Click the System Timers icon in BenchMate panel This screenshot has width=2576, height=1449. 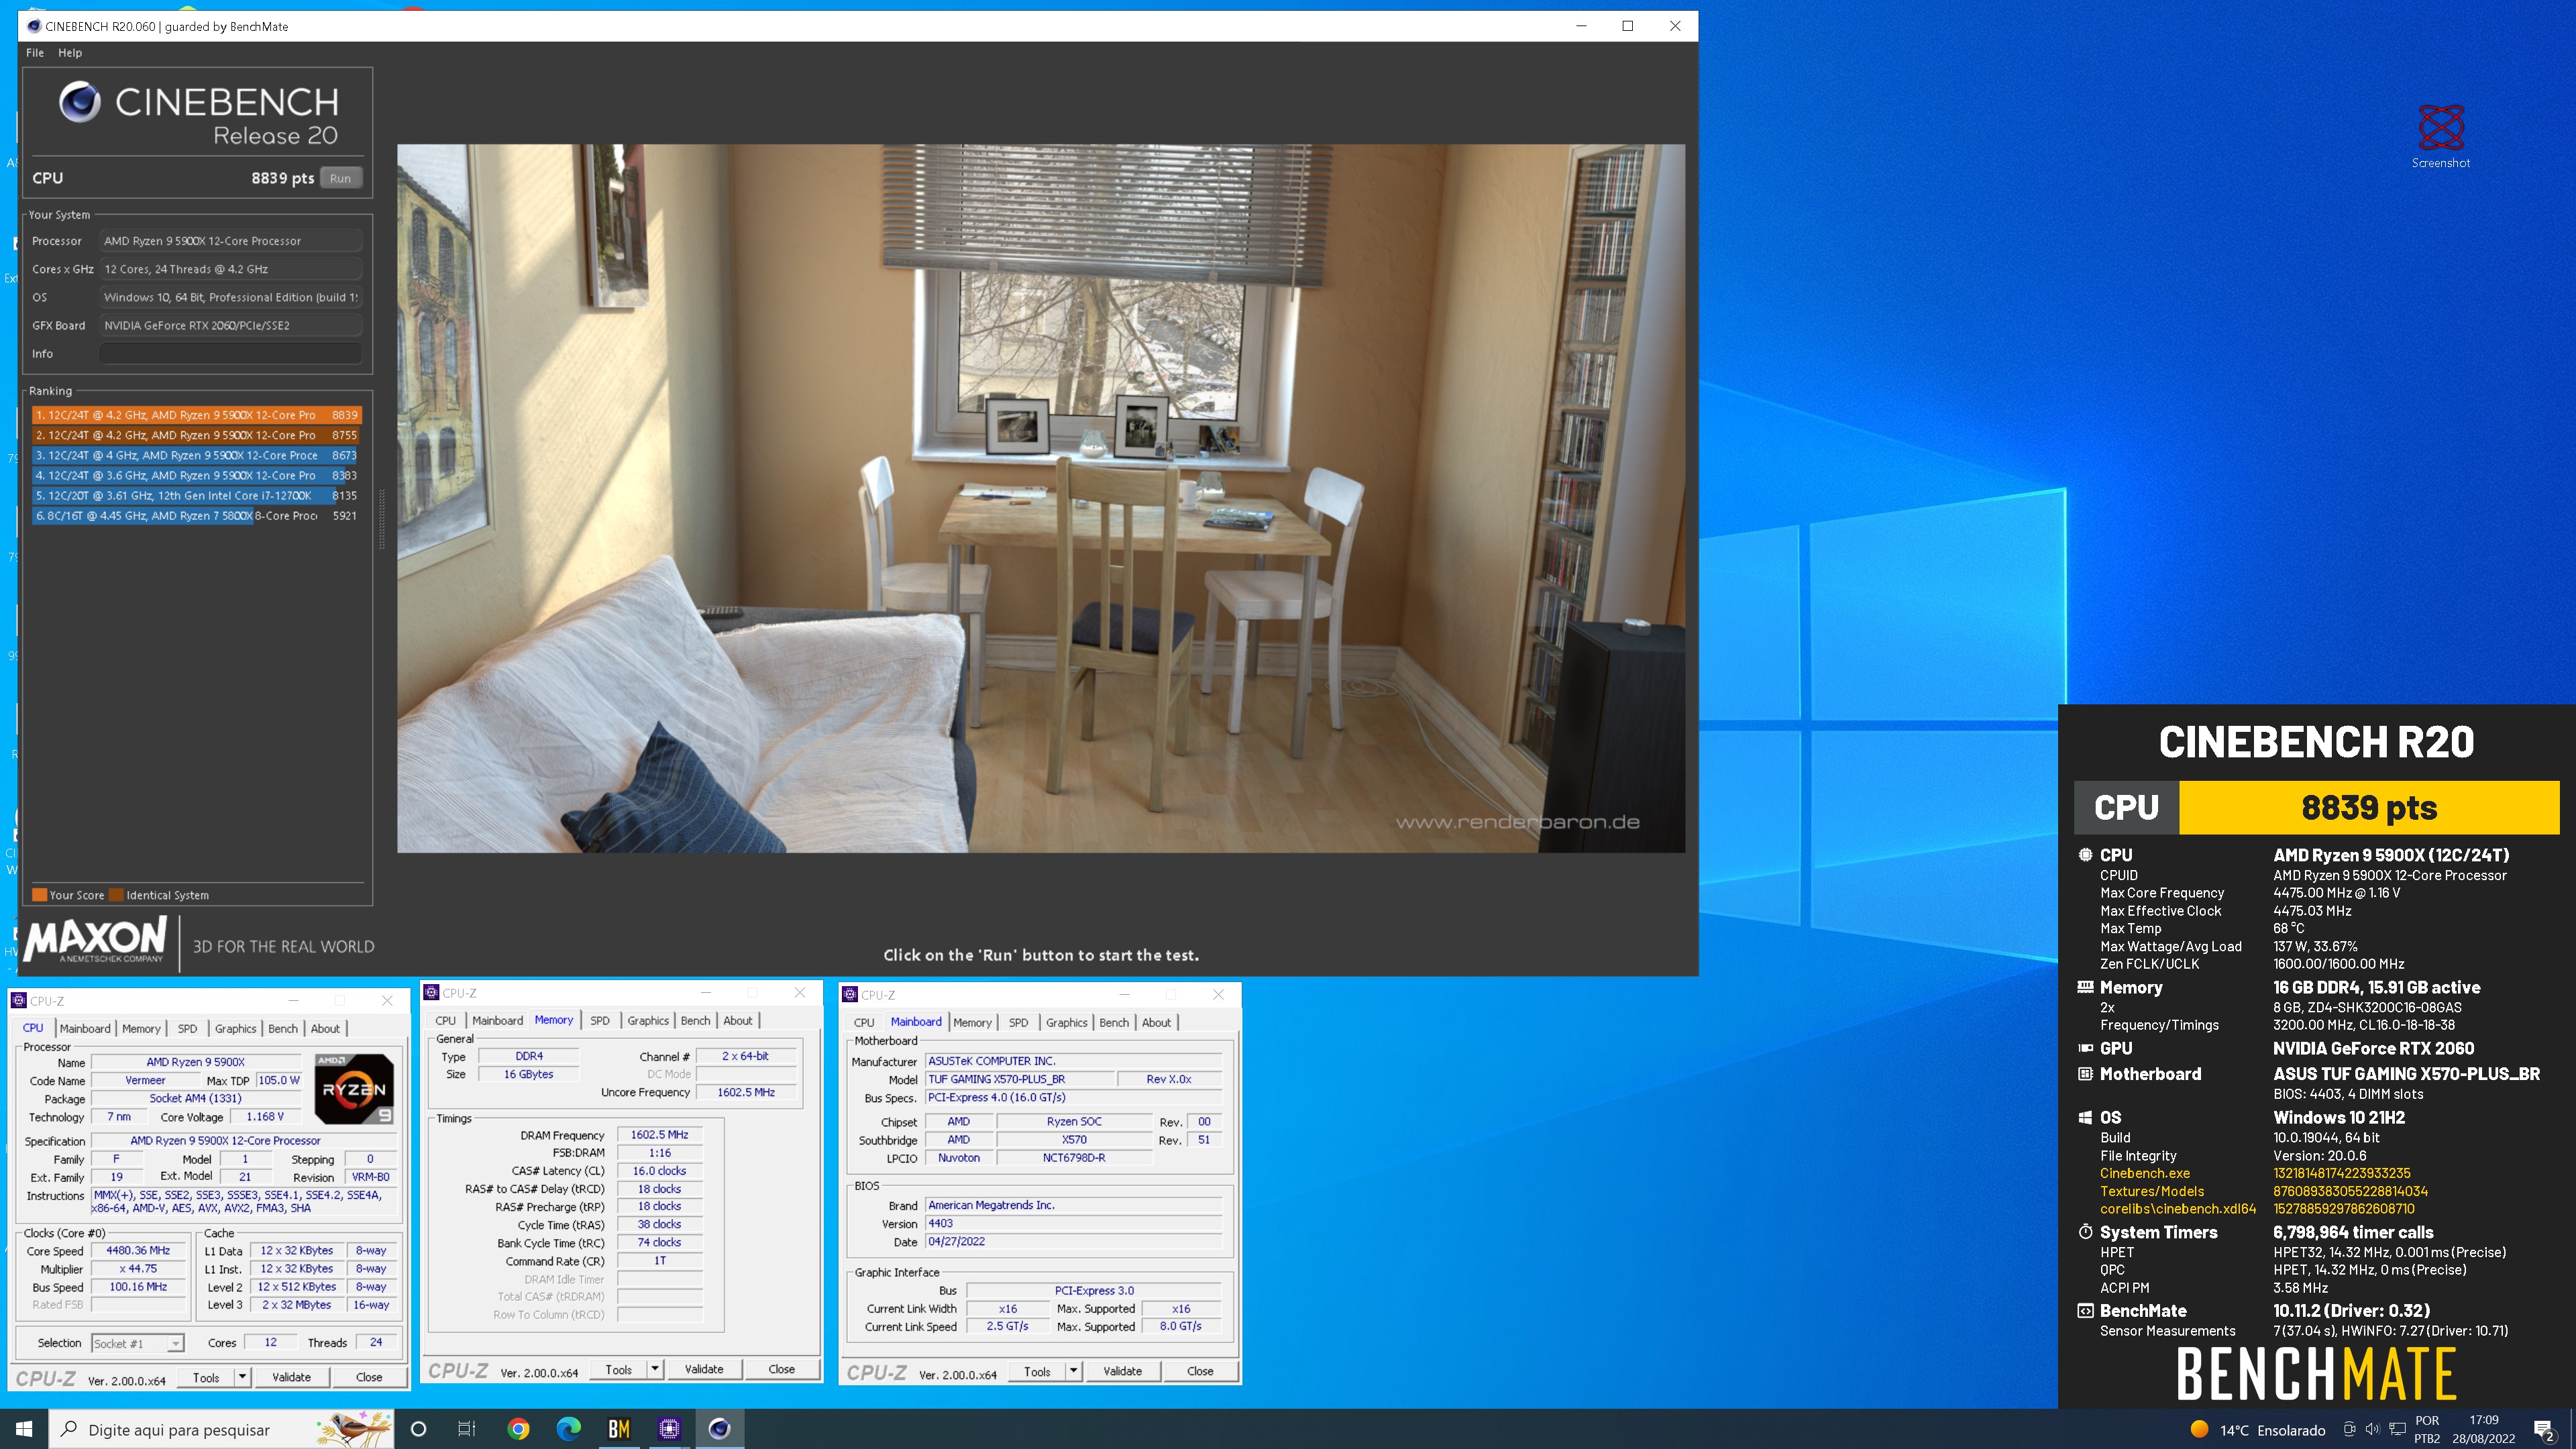[2085, 1232]
